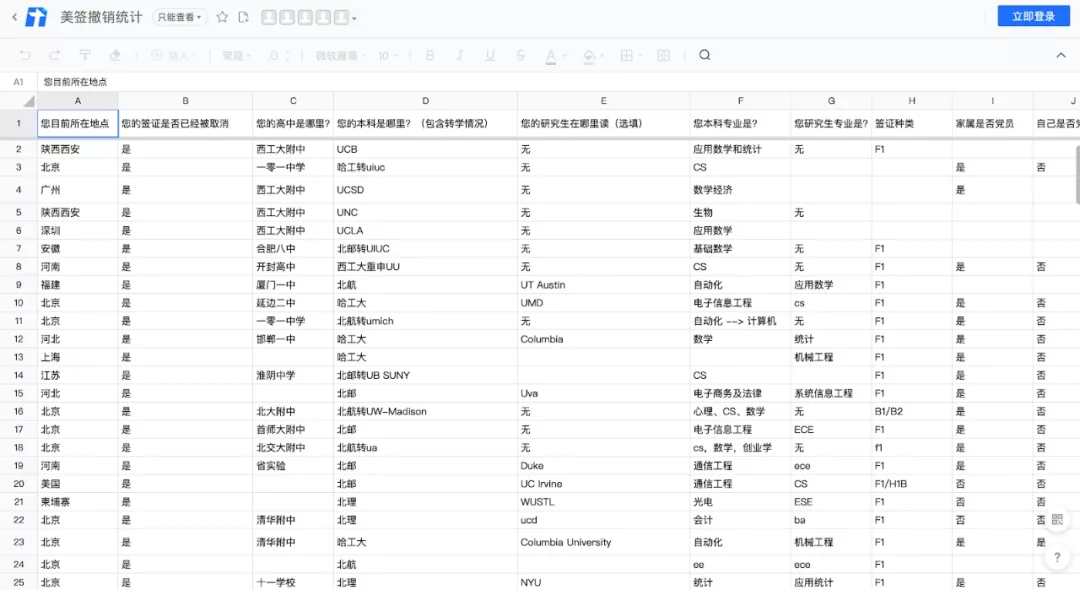Click the cell containing 厦门一中
The image size is (1080, 590).
tap(293, 284)
